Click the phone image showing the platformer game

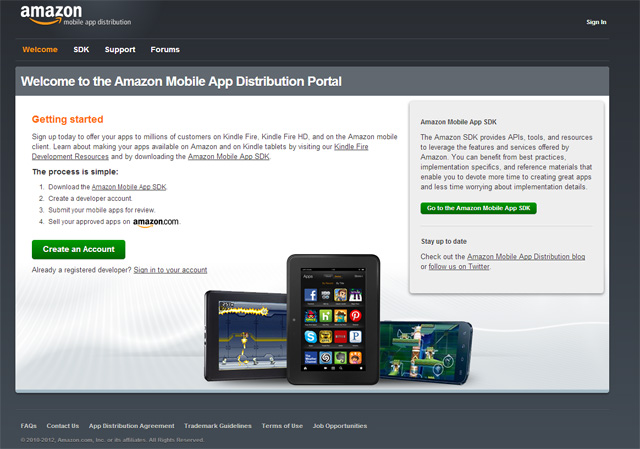tap(426, 352)
